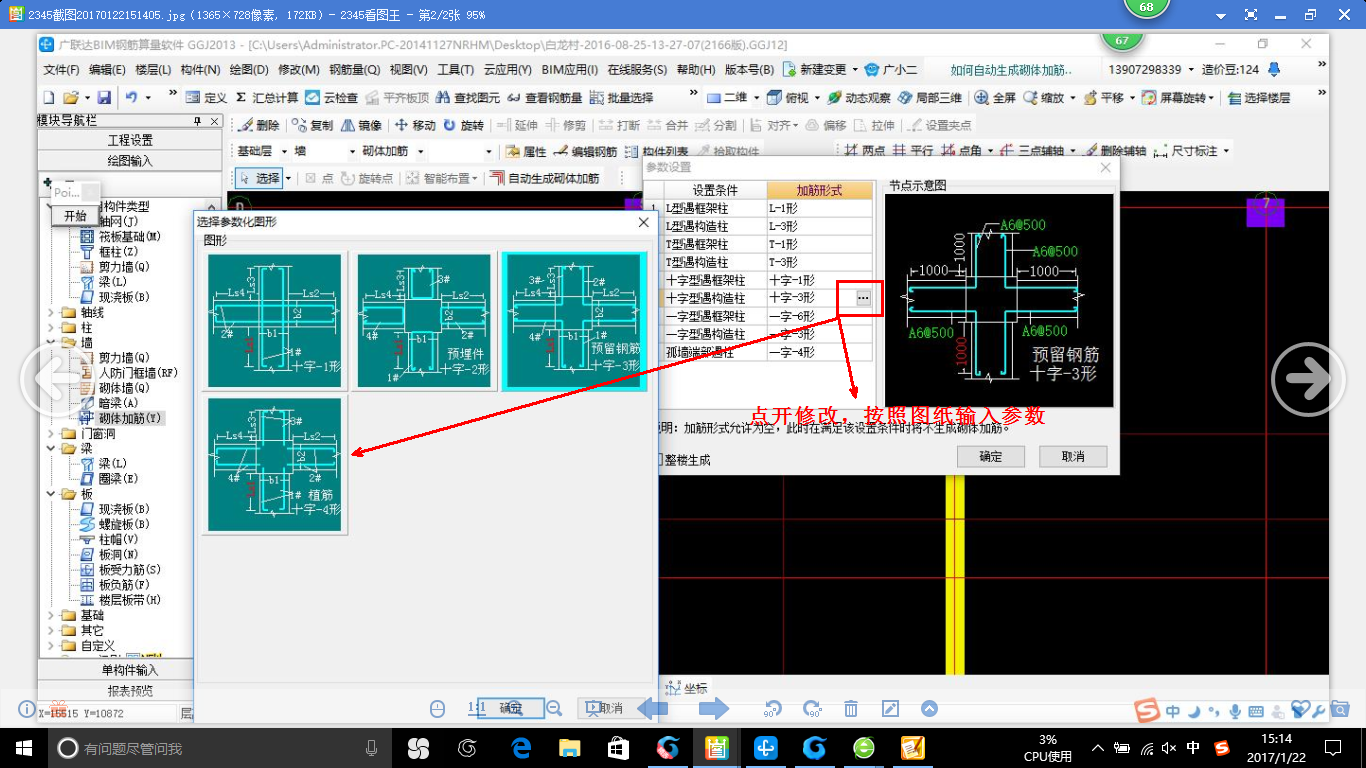Open the 工具(T) menu
This screenshot has width=1366, height=768.
click(456, 70)
